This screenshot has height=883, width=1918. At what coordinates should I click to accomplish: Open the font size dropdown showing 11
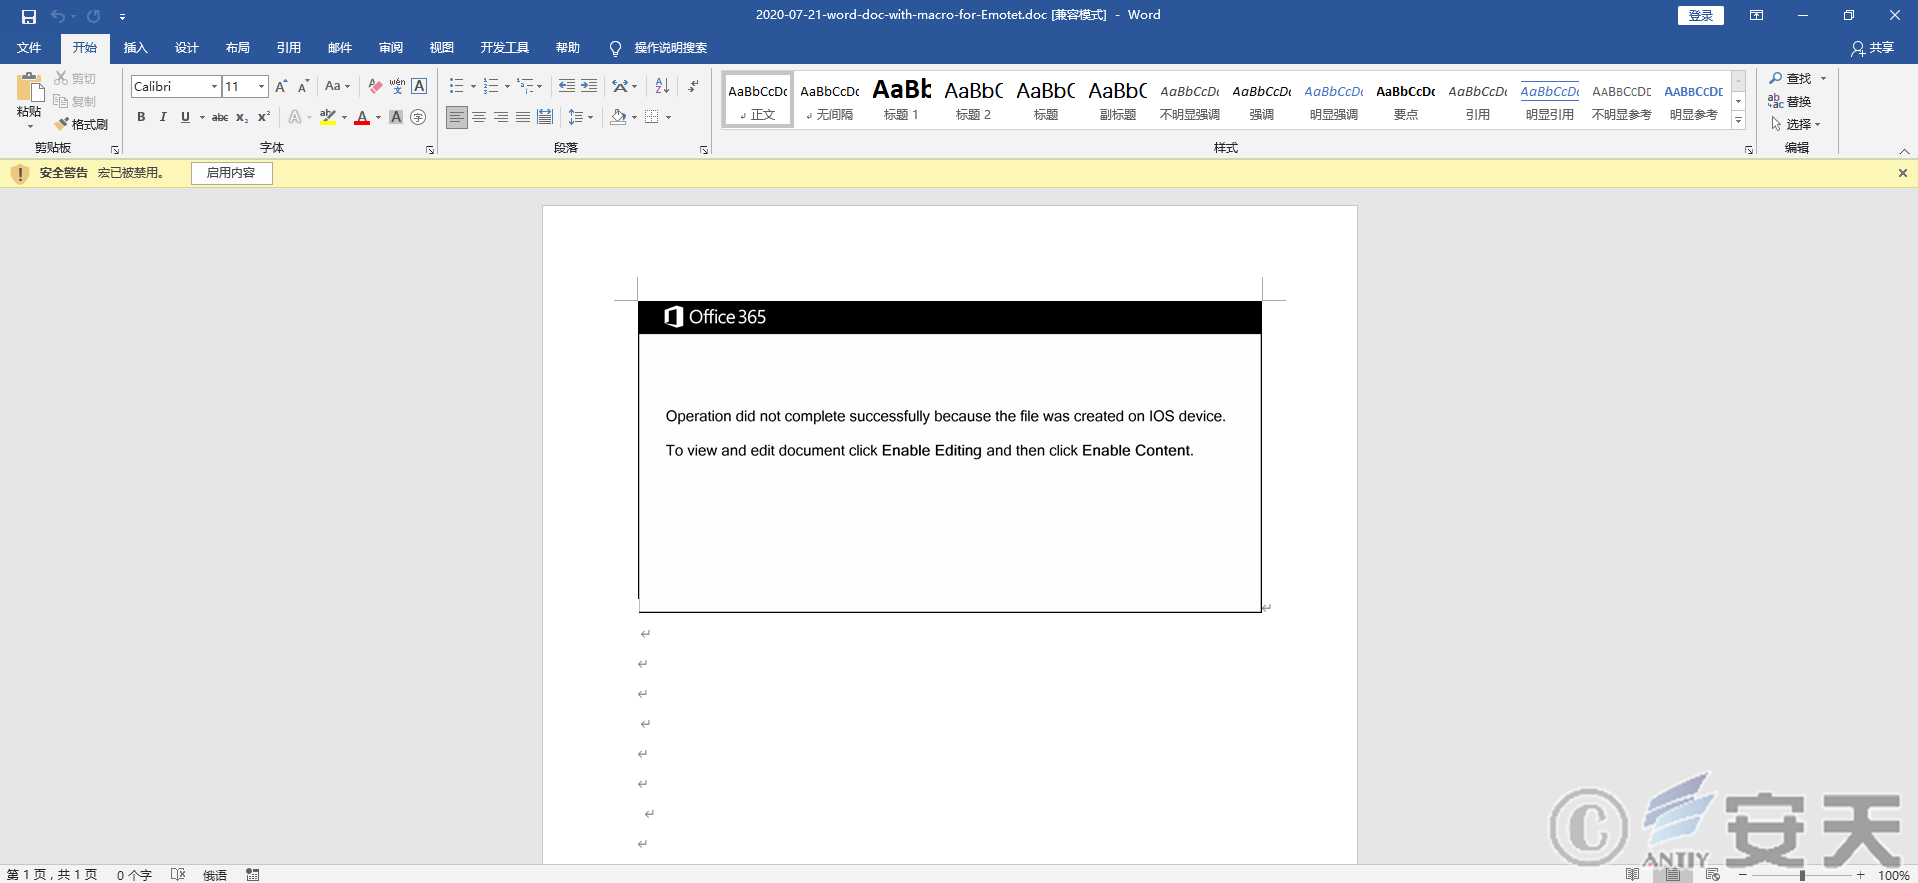262,87
